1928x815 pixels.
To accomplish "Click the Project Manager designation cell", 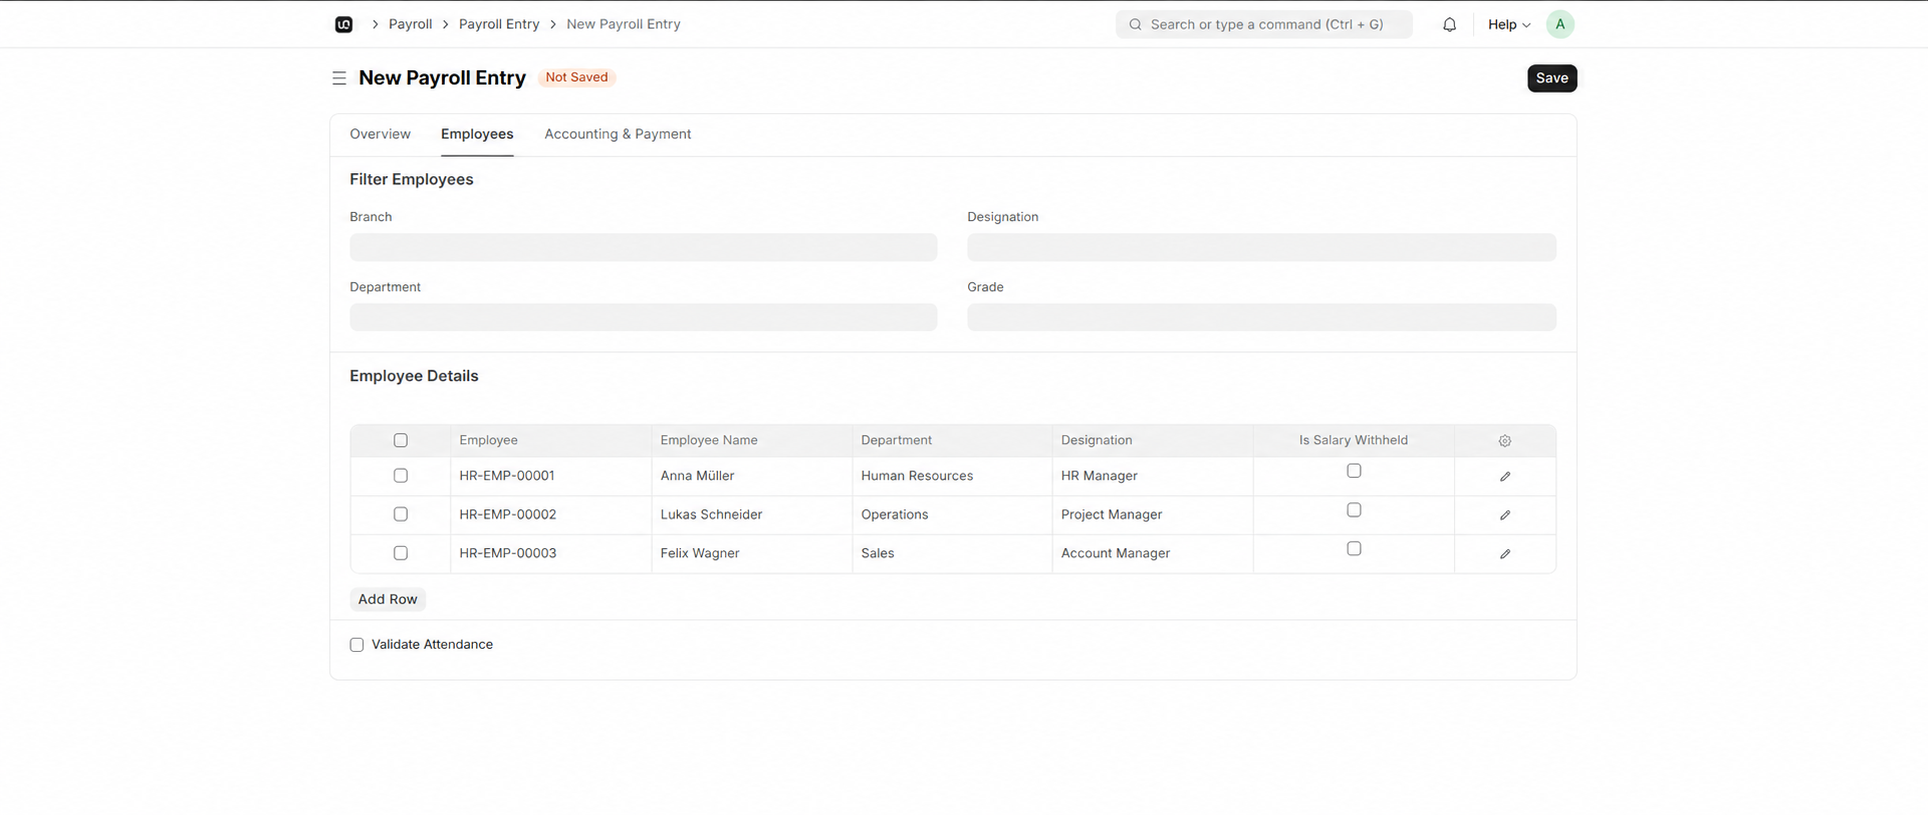I will pyautogui.click(x=1153, y=515).
